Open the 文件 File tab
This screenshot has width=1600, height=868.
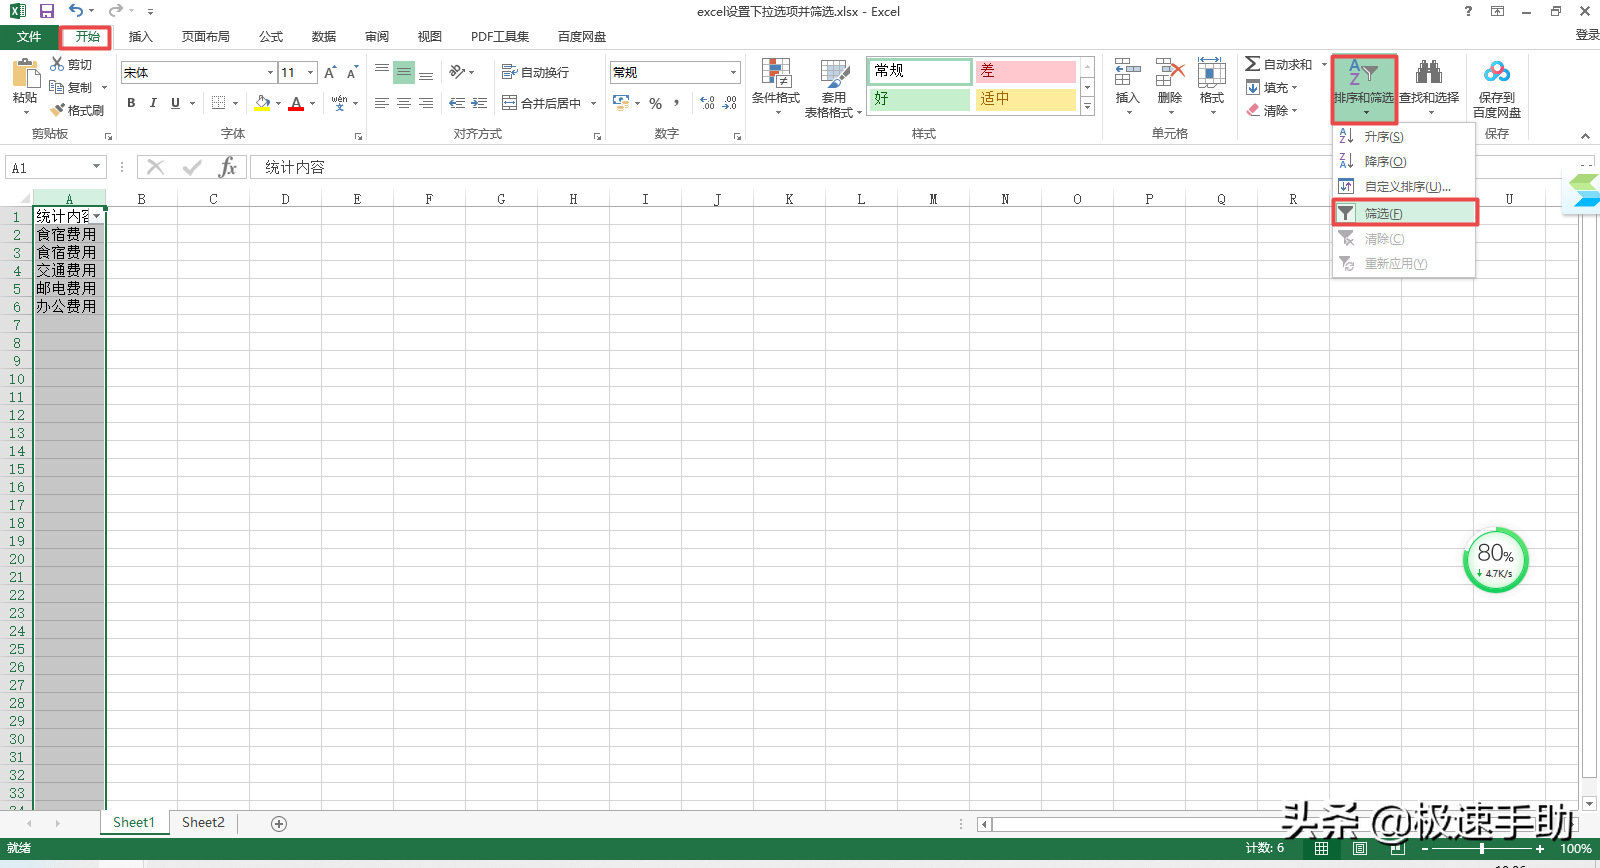click(x=29, y=37)
